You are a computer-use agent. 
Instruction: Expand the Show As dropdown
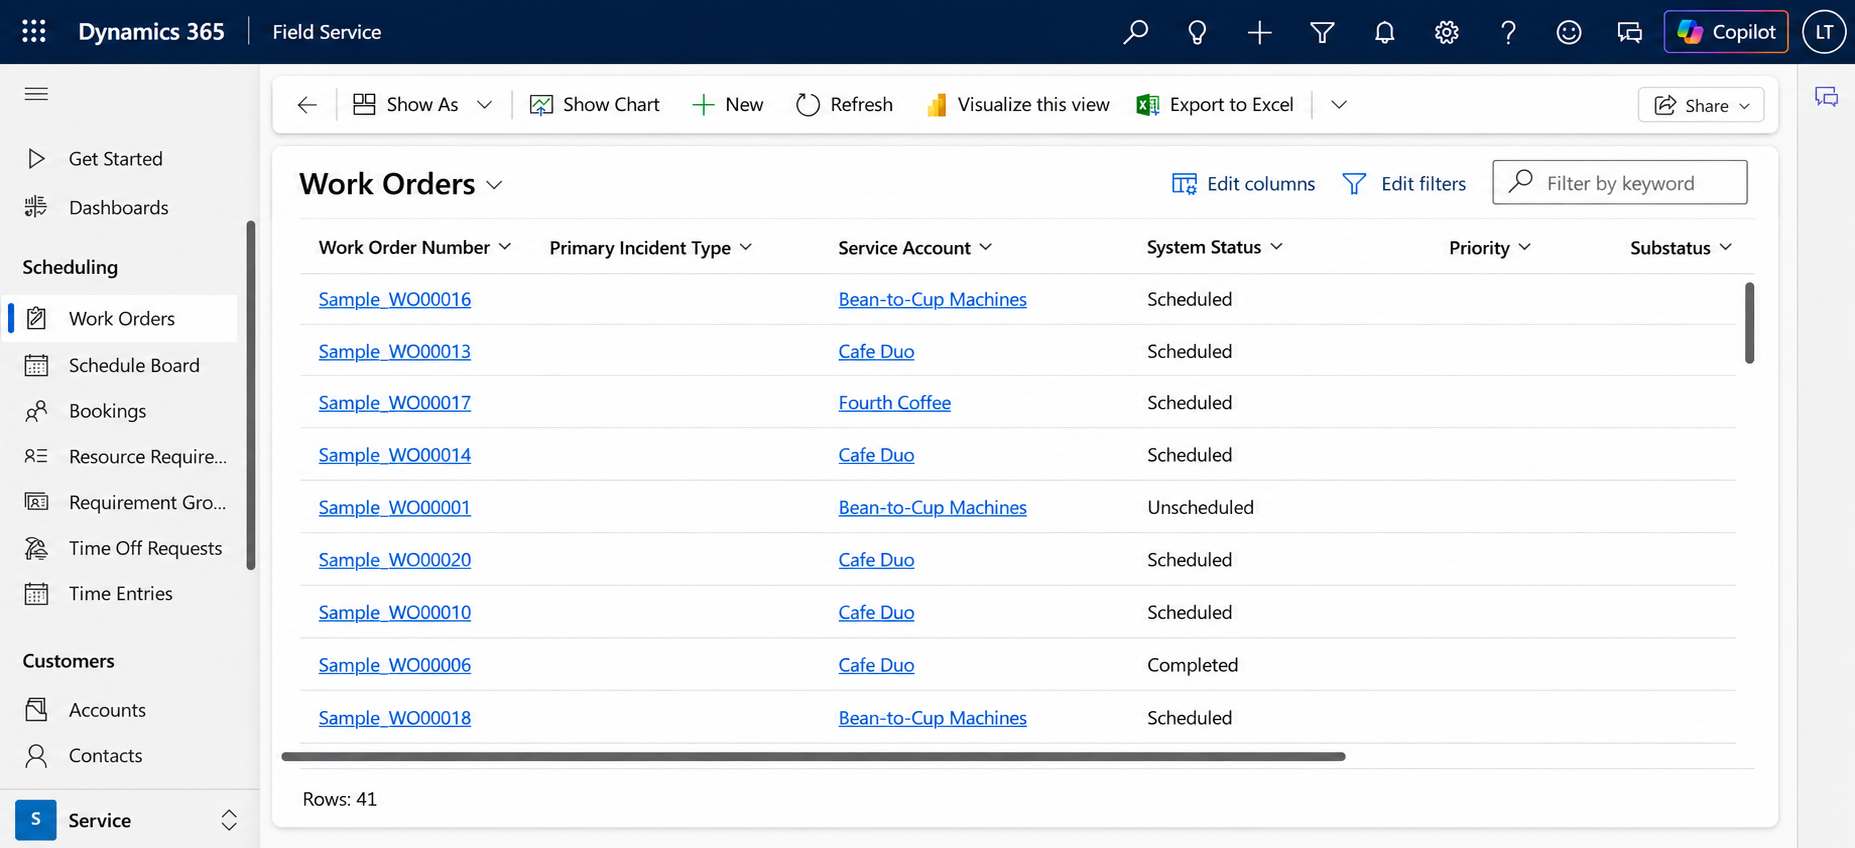coord(484,105)
